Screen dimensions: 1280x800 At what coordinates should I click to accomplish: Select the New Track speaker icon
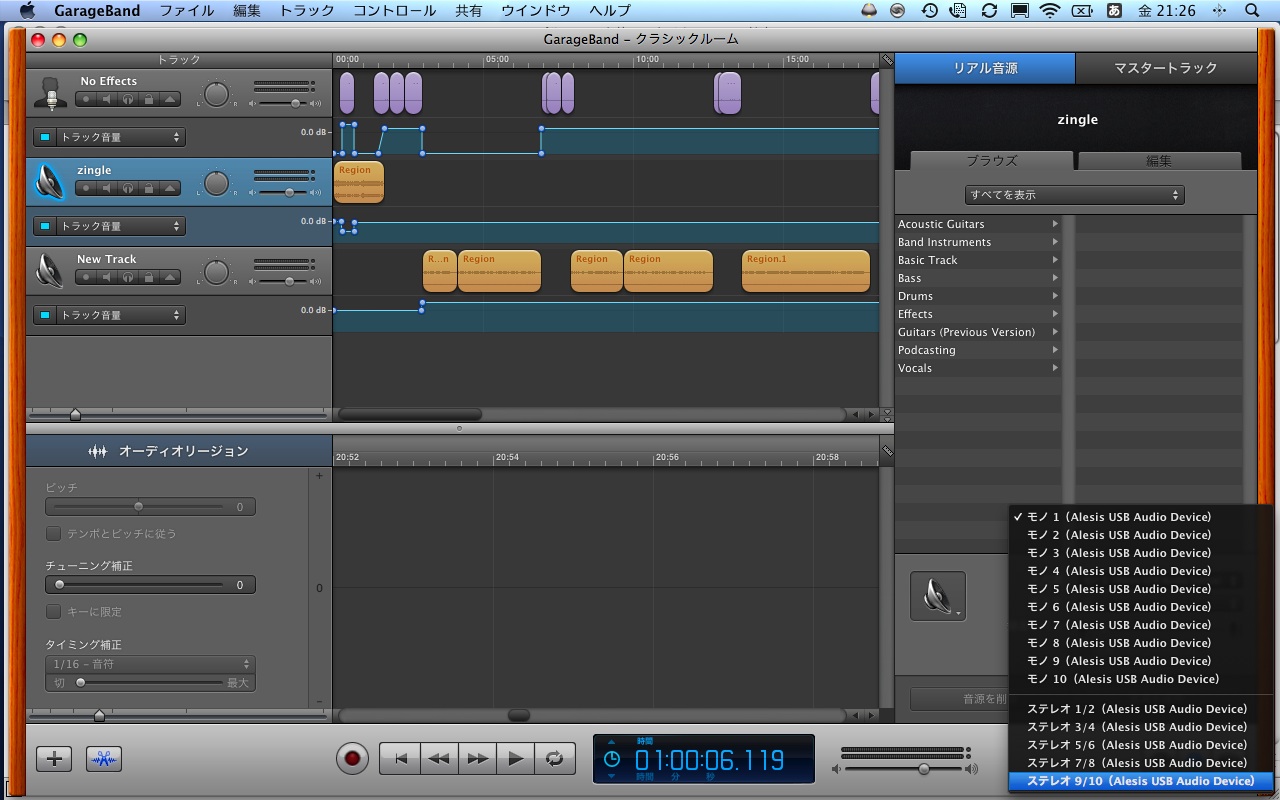click(x=50, y=270)
